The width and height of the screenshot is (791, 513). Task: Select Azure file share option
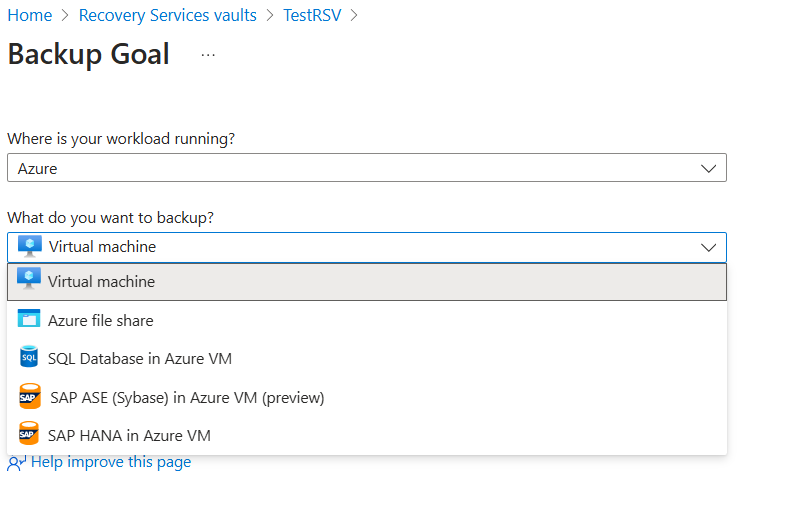click(101, 321)
